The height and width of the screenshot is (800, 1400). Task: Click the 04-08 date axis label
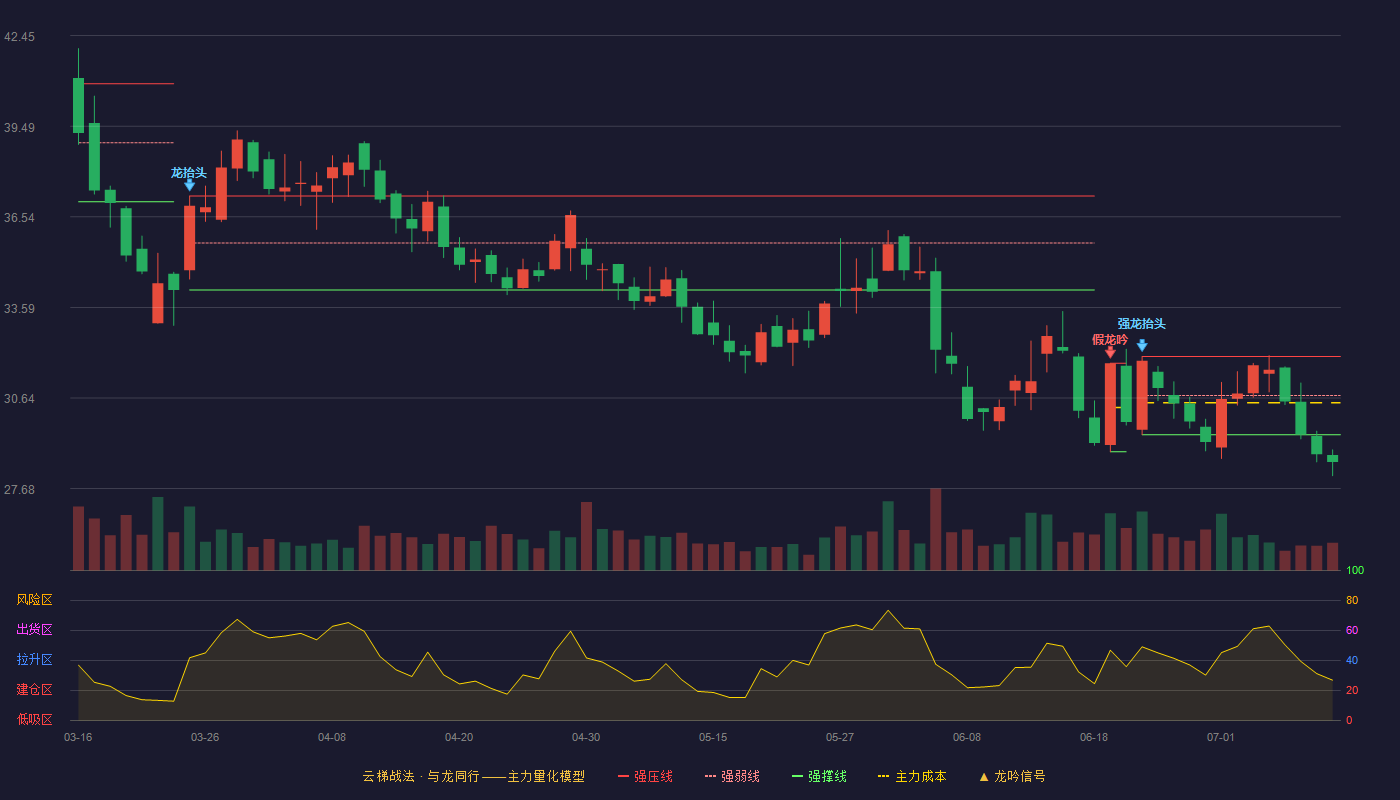(x=332, y=737)
